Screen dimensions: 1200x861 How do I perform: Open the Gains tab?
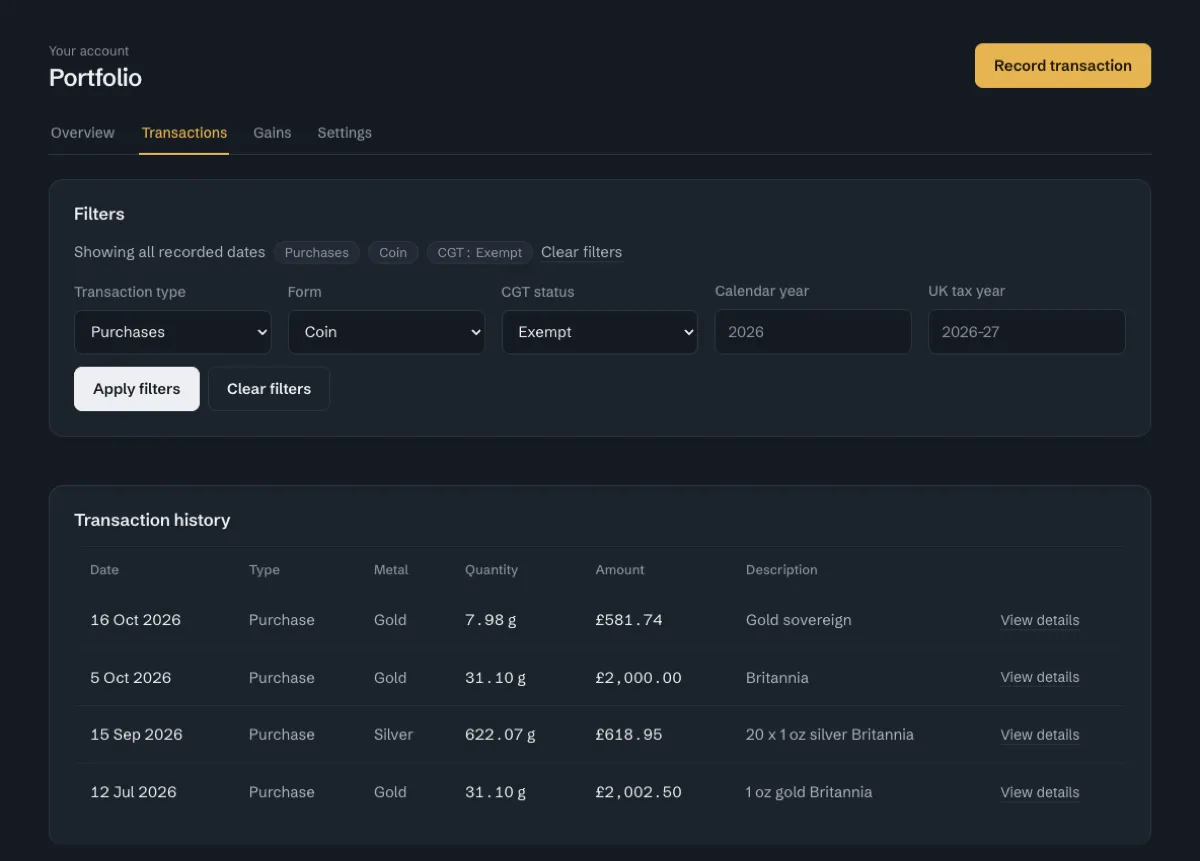pos(272,133)
